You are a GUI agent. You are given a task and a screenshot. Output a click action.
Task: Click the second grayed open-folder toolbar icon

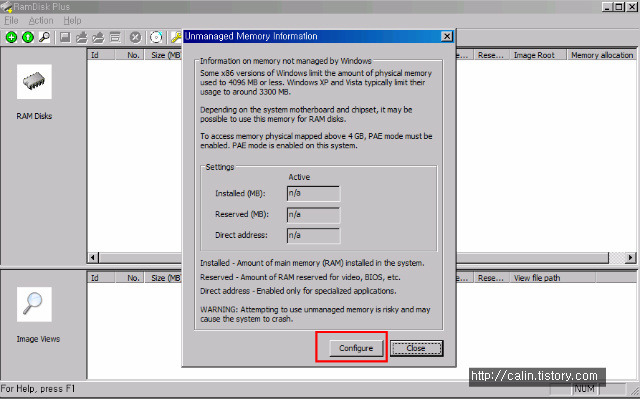point(98,38)
